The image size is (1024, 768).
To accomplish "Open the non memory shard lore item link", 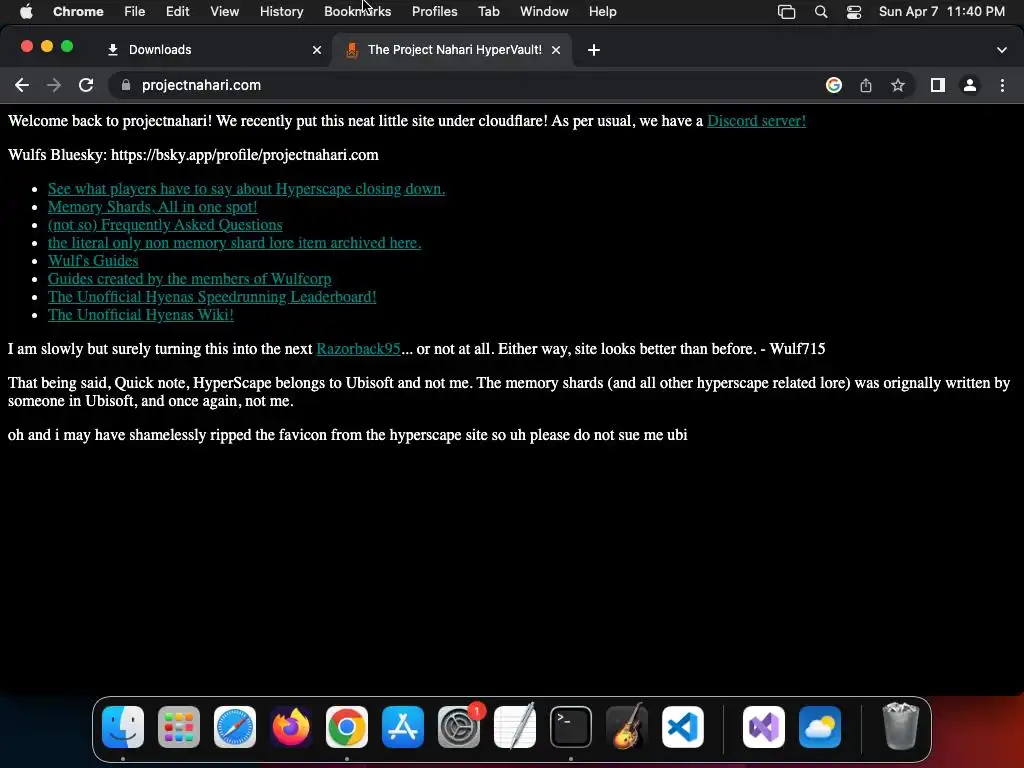I will (234, 243).
